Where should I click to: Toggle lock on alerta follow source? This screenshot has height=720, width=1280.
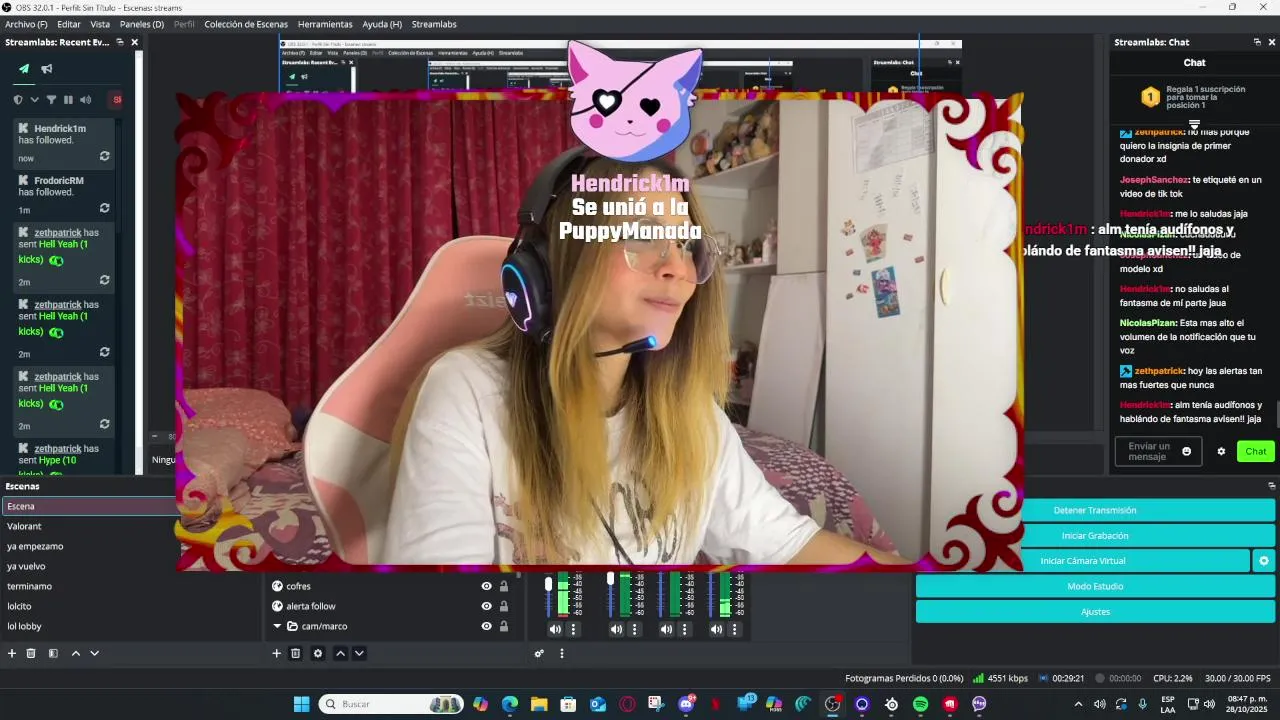504,606
